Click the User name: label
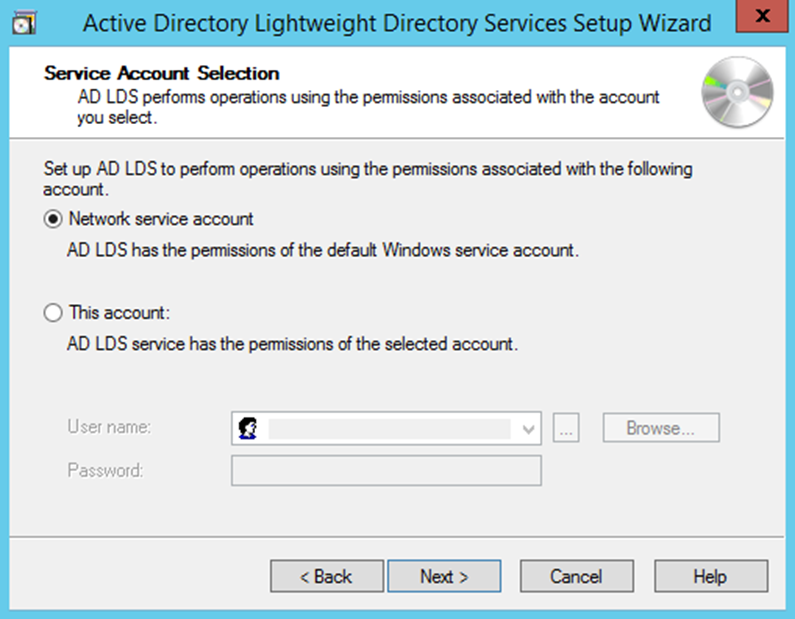Image resolution: width=795 pixels, height=619 pixels. click(109, 427)
